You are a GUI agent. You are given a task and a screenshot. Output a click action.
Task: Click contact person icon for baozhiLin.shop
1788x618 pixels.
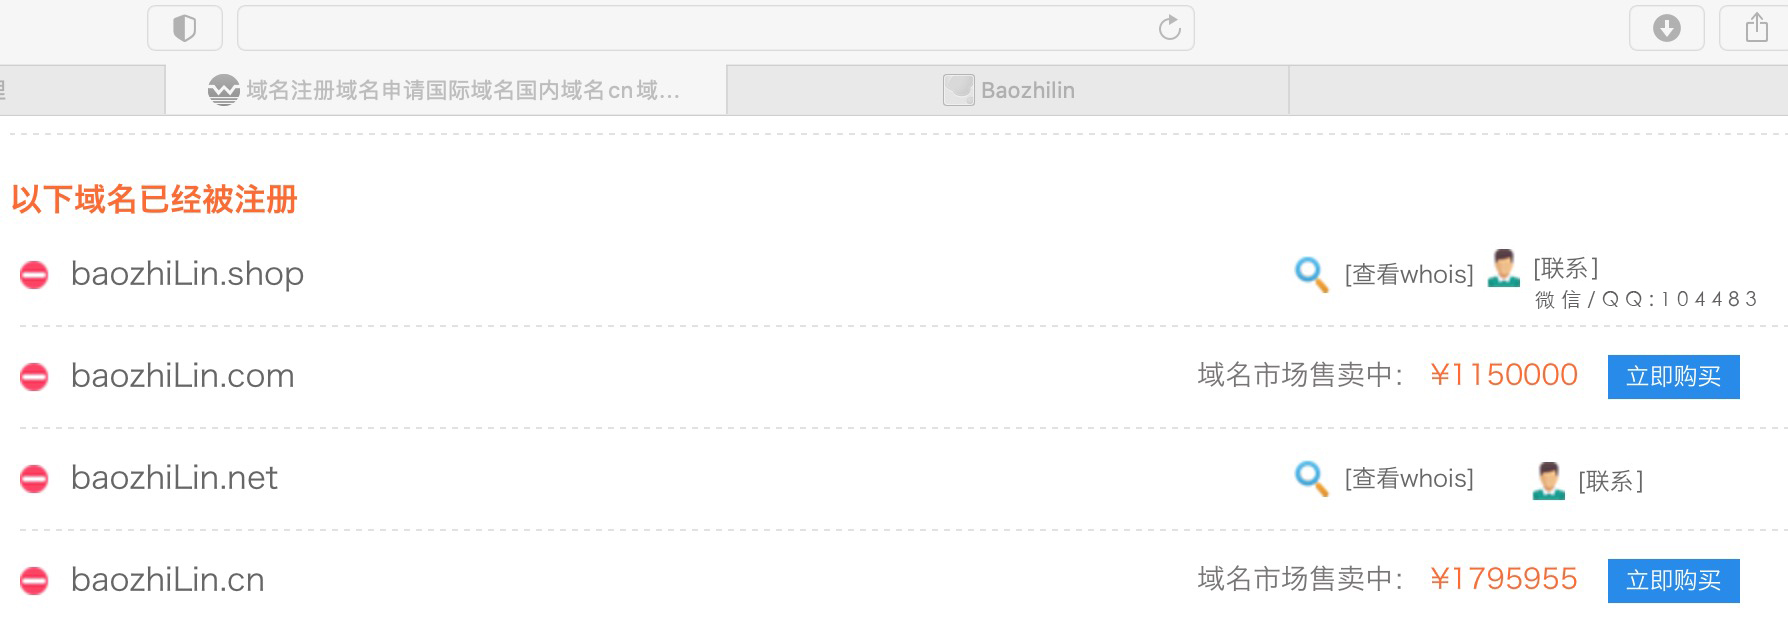click(x=1503, y=268)
